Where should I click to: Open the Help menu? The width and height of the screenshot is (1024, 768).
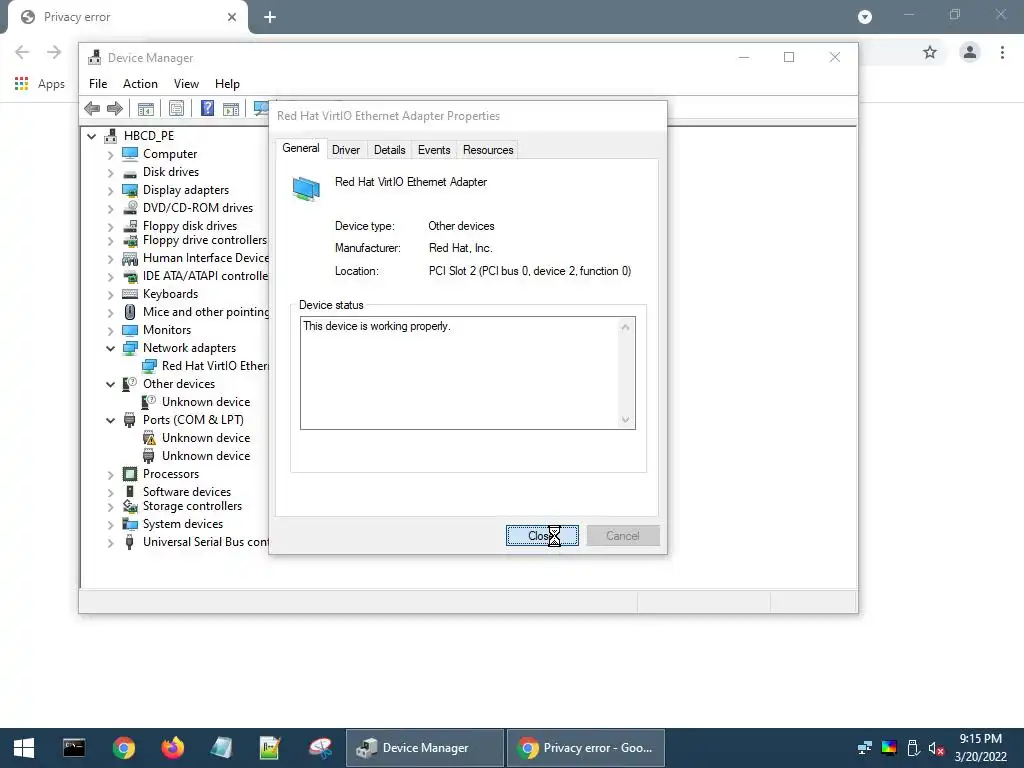pos(227,84)
